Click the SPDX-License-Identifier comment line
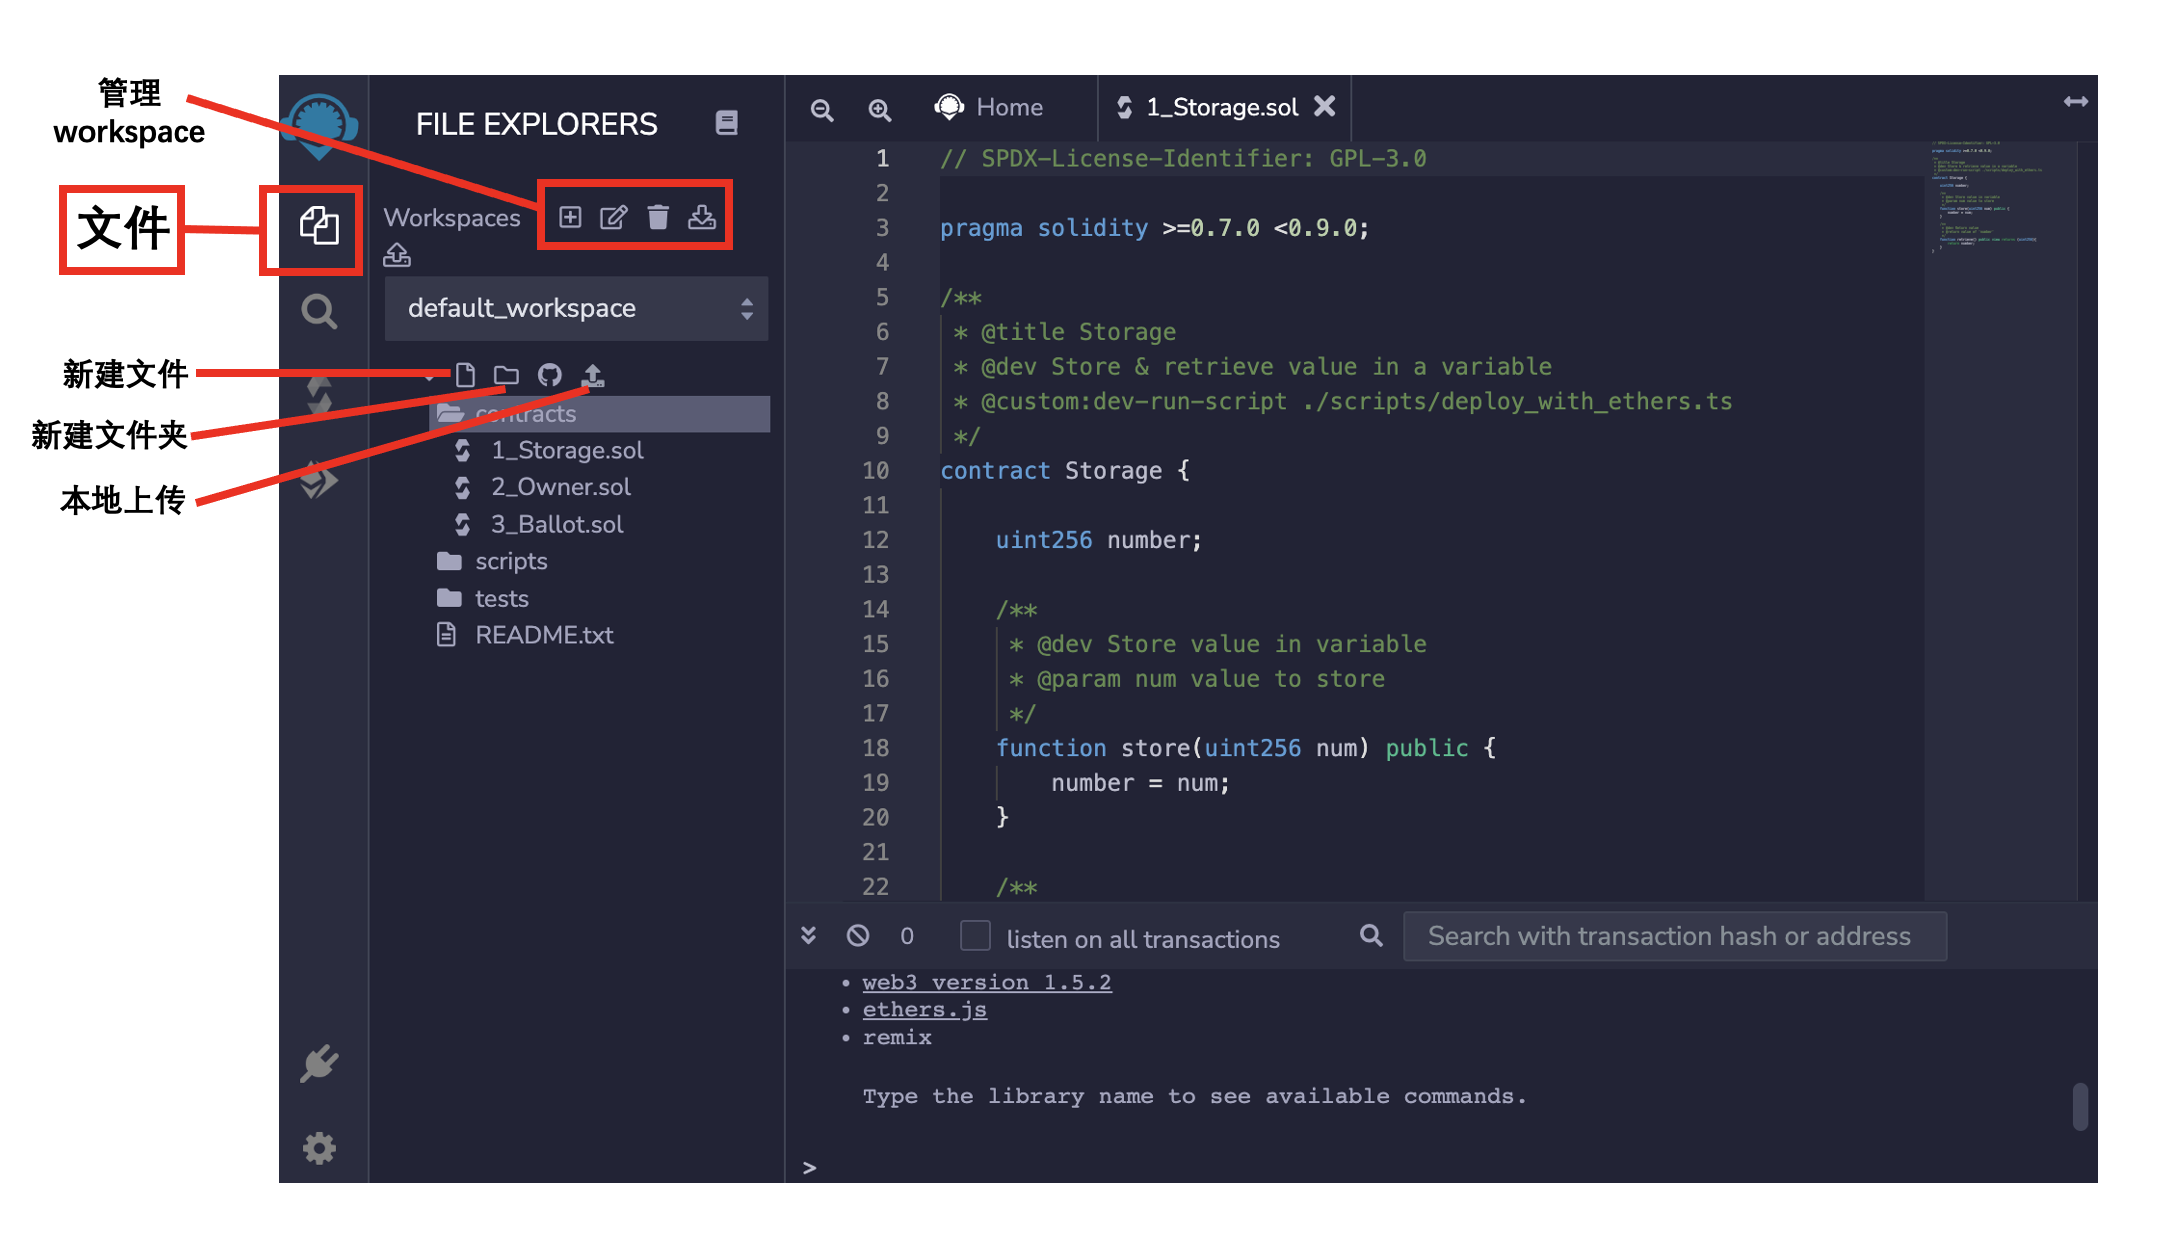 (1183, 158)
